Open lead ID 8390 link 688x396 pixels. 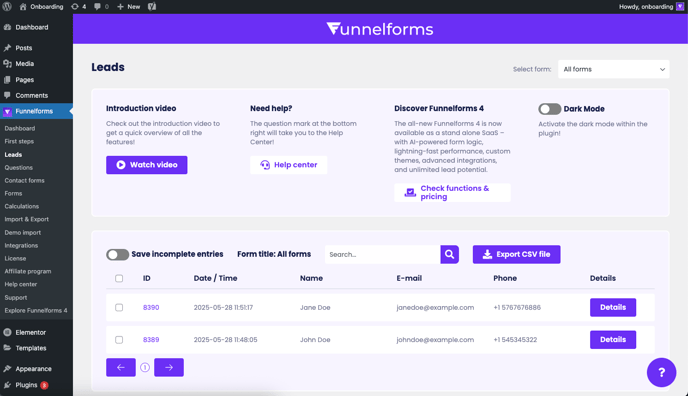tap(151, 307)
